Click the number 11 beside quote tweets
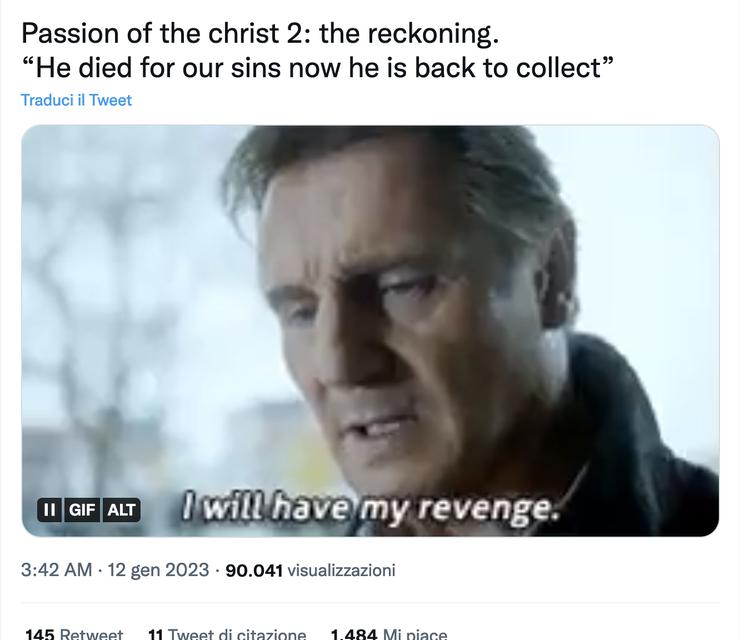The width and height of the screenshot is (740, 640). pos(155,634)
